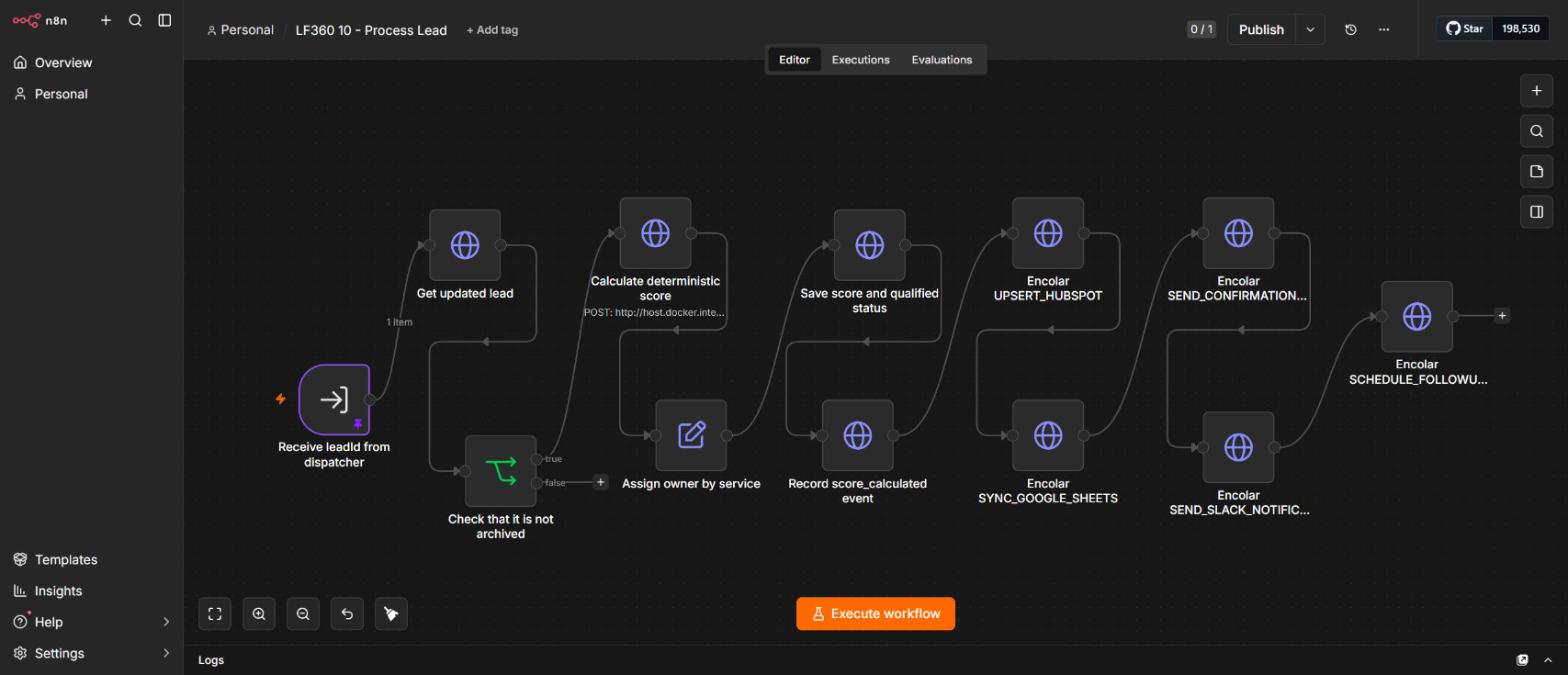The image size is (1568, 675).
Task: Select Encolar SEND_CONFIRMATION node
Action: click(x=1238, y=233)
